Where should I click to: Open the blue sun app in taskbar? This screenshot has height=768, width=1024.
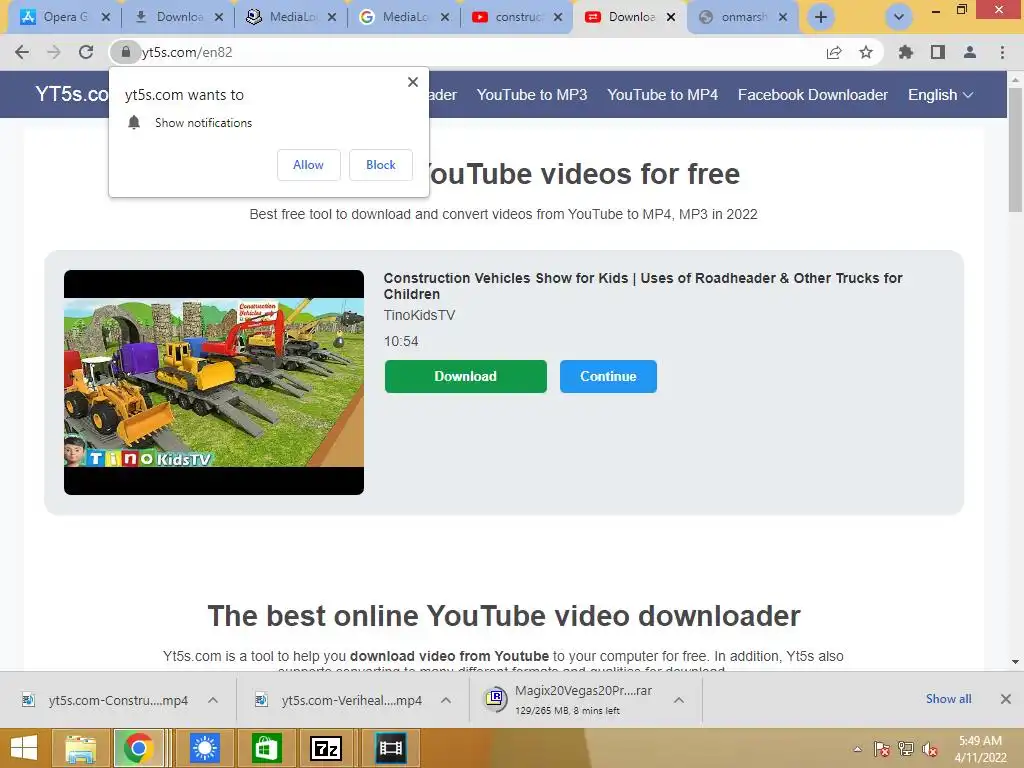[x=205, y=748]
